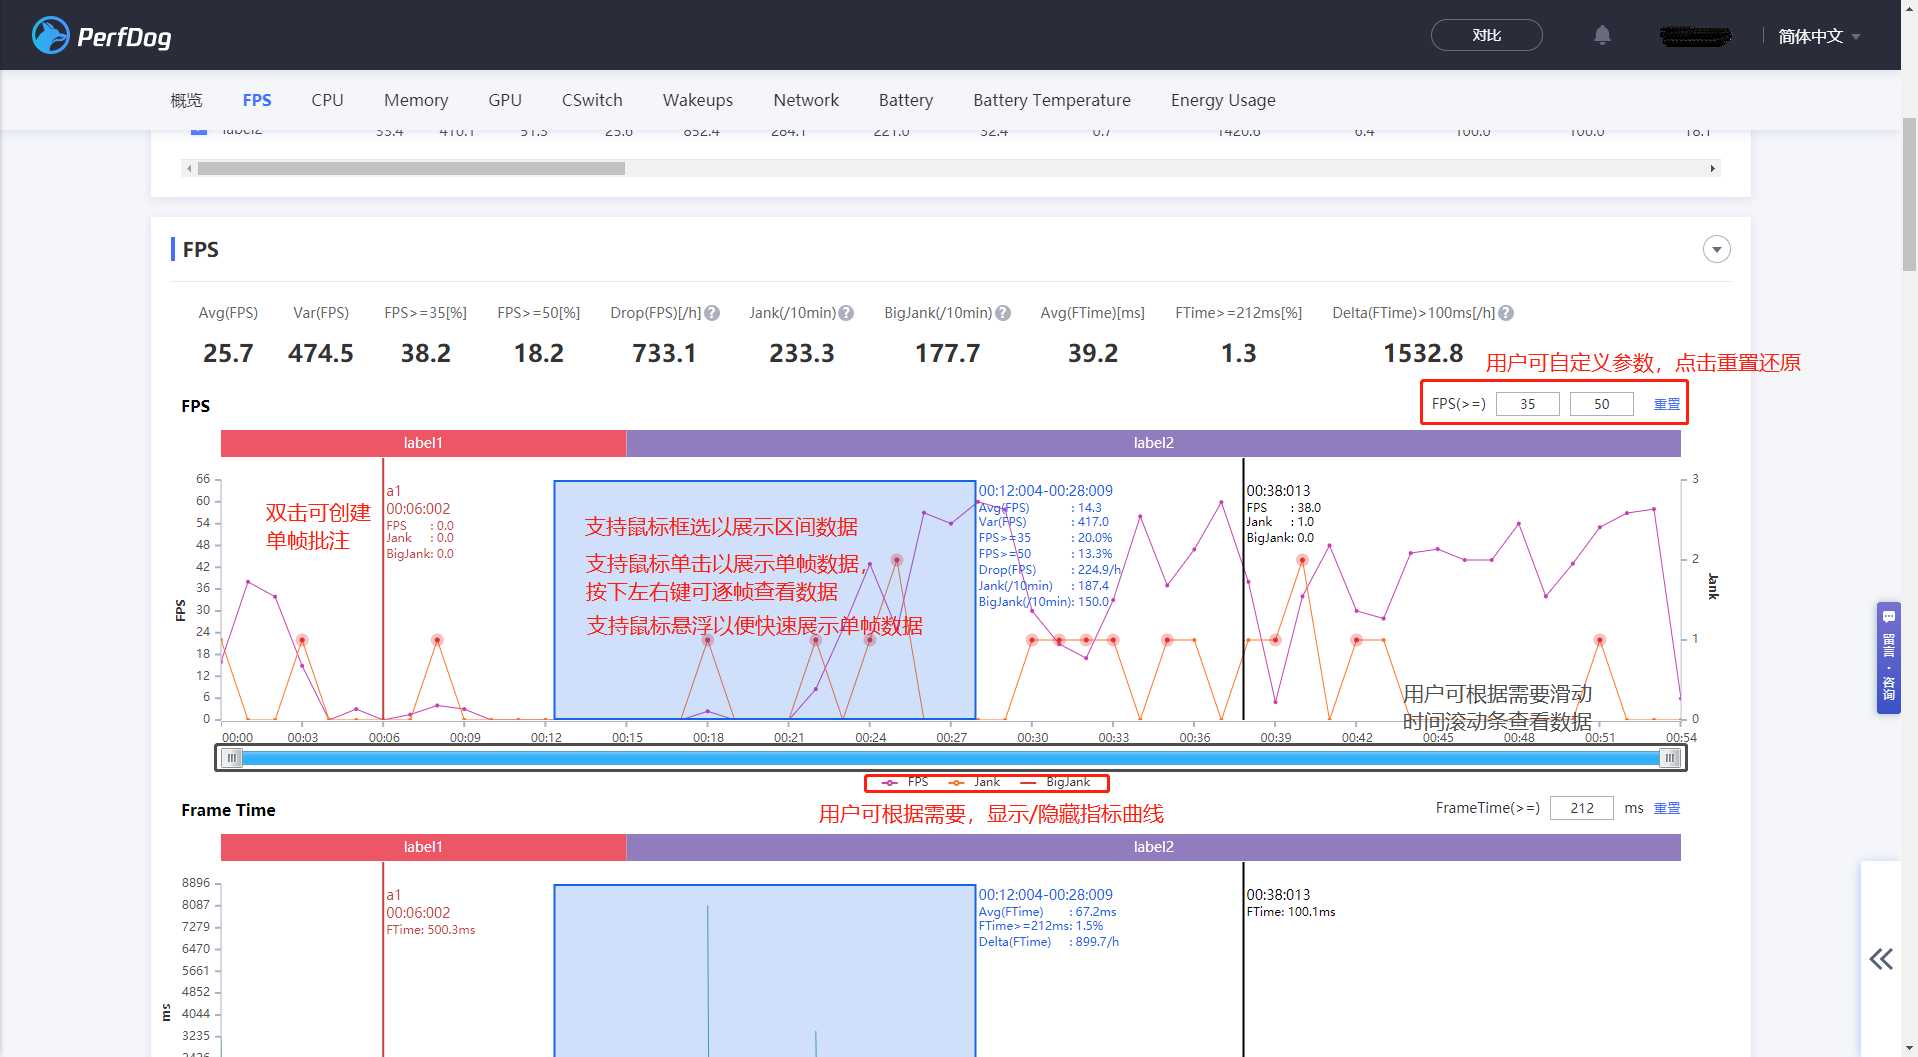Click the 对比 compare button
1918x1057 pixels.
[x=1486, y=35]
